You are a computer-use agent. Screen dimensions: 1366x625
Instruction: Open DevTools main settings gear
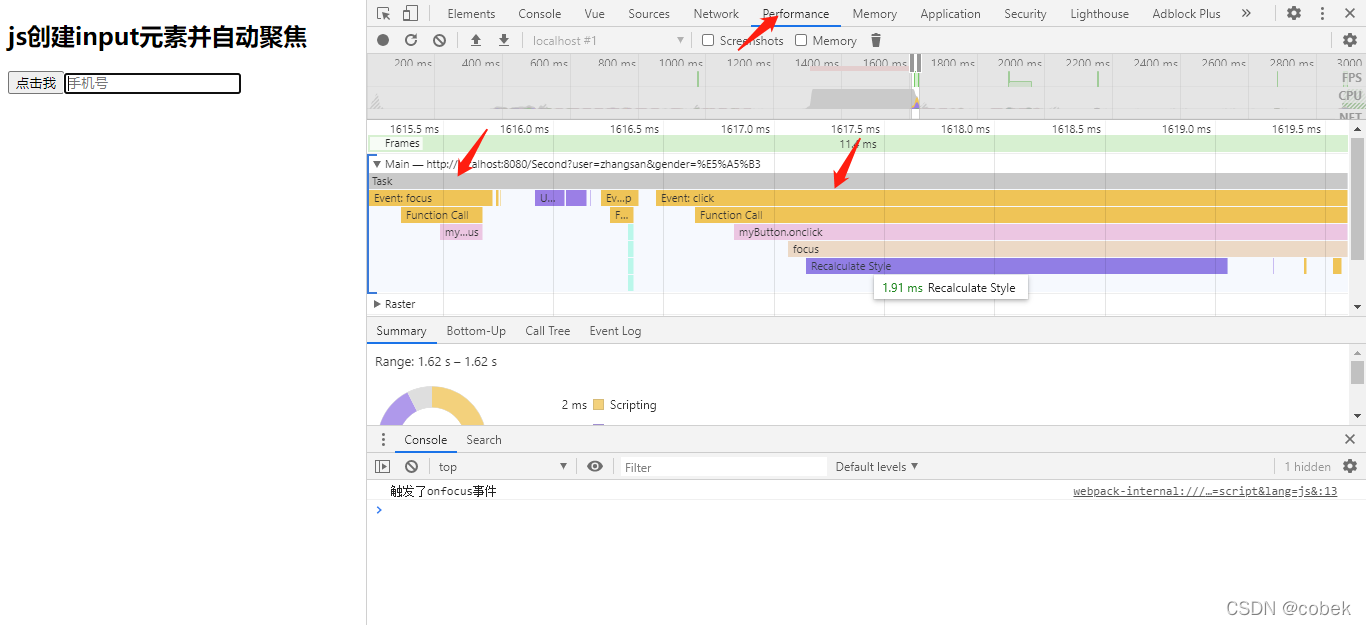[x=1294, y=14]
